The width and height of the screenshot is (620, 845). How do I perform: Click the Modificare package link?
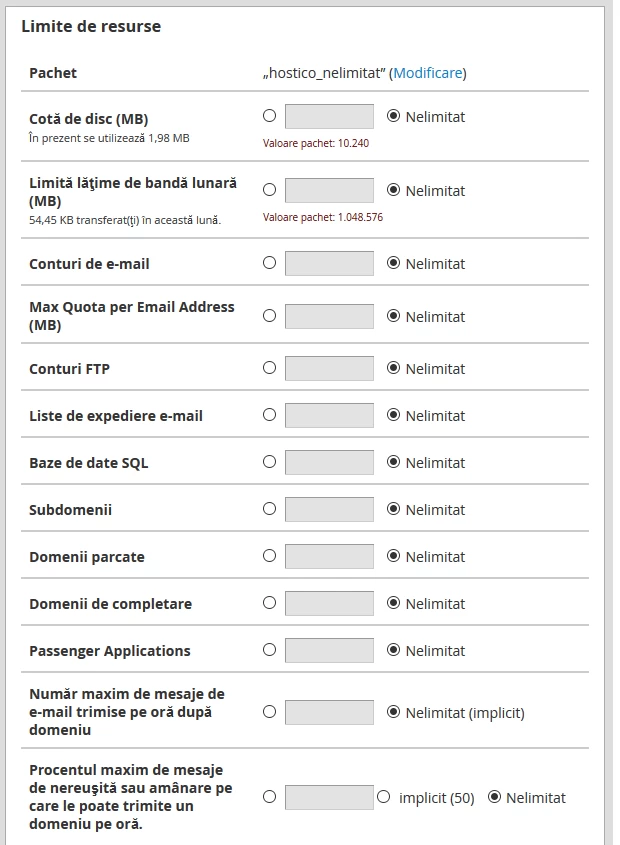427,73
